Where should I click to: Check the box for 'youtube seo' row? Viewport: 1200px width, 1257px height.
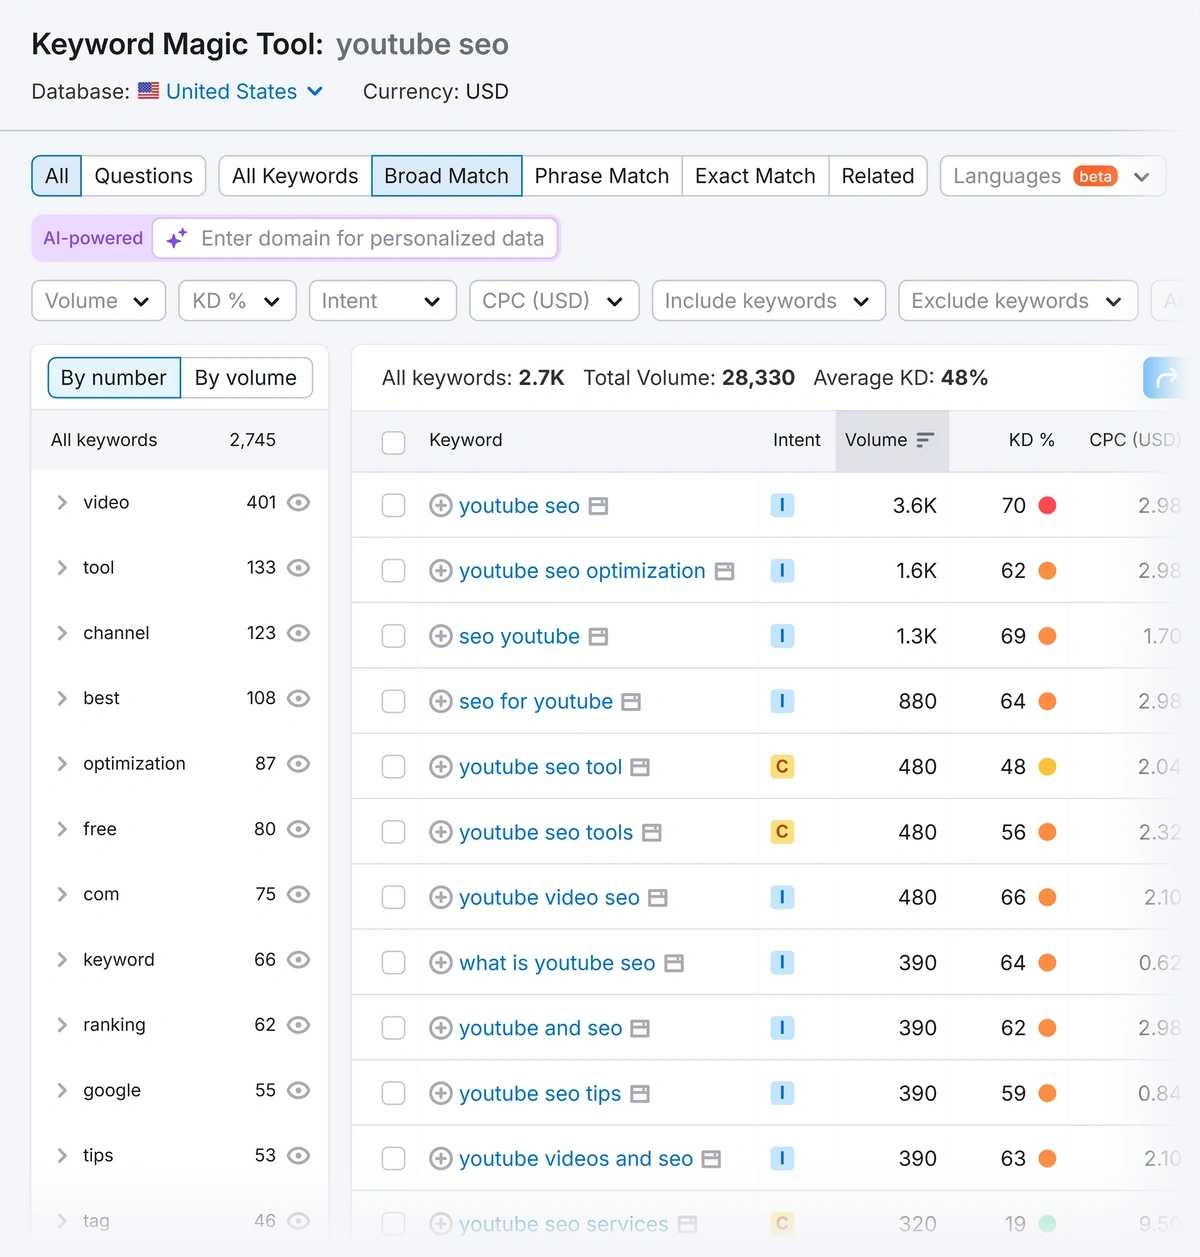click(394, 506)
